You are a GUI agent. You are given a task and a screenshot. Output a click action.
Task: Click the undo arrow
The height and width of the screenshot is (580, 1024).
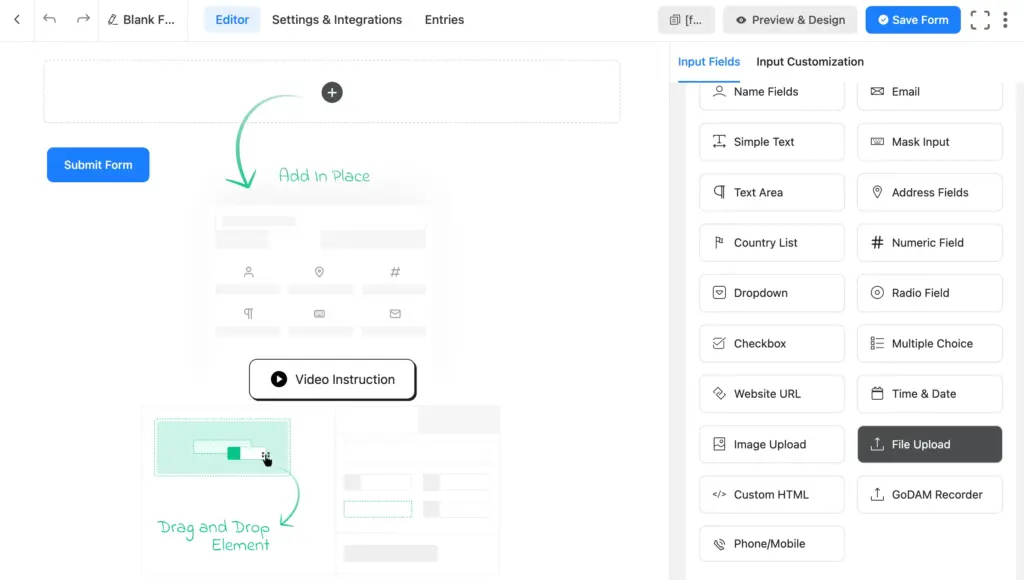(x=50, y=19)
